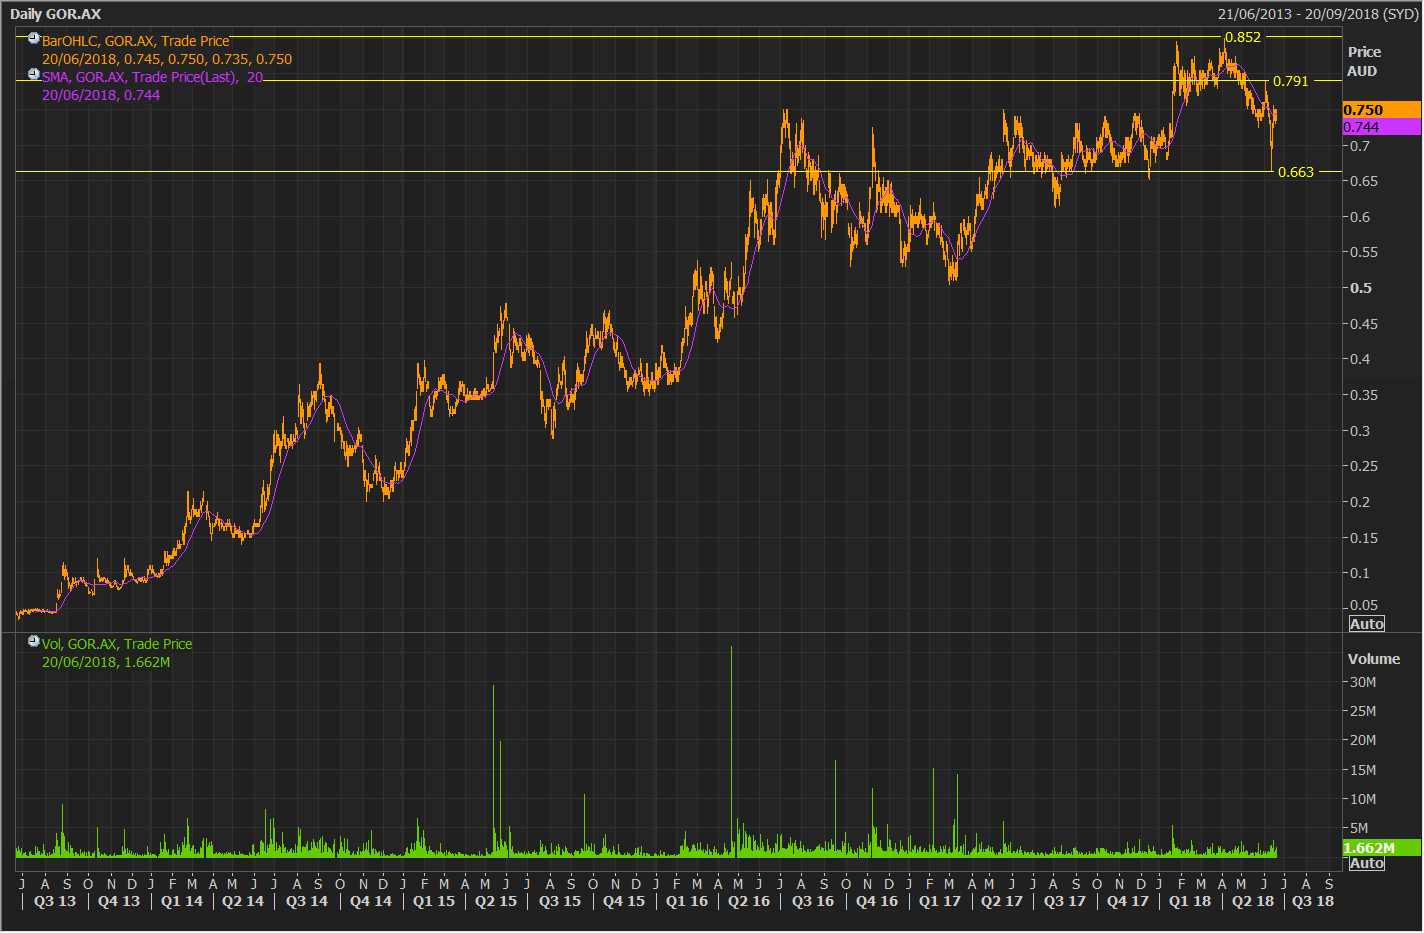Click the 0.6 price axis tick
This screenshot has height=933, width=1424.
1361,217
